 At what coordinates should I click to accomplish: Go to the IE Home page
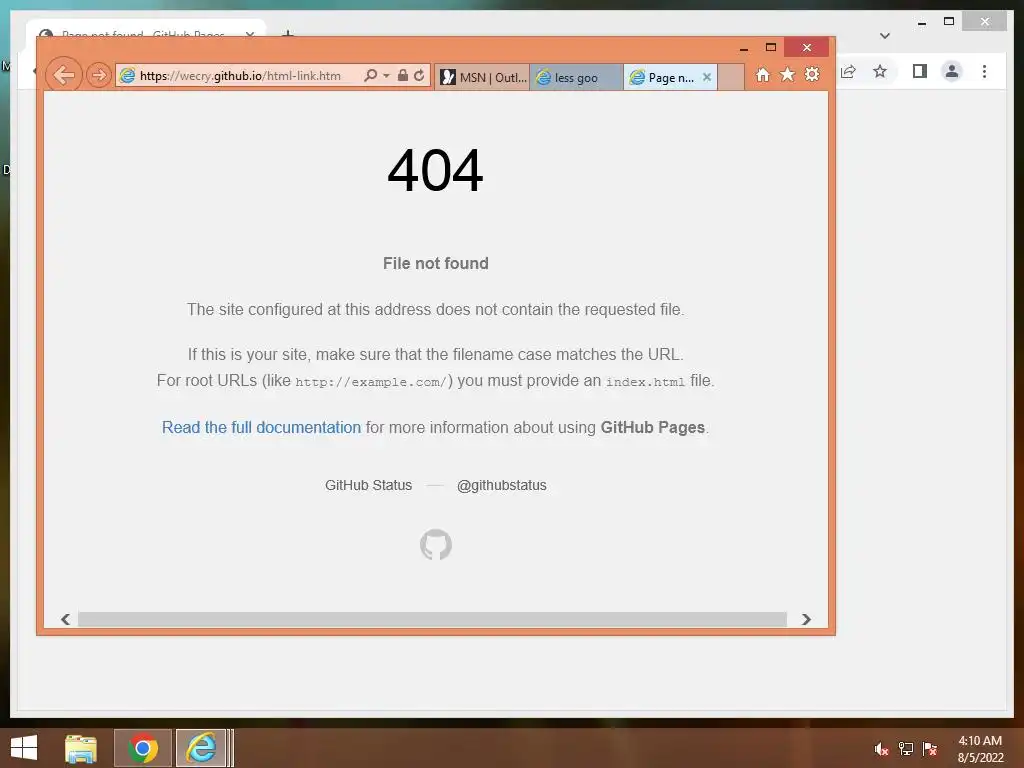(763, 75)
